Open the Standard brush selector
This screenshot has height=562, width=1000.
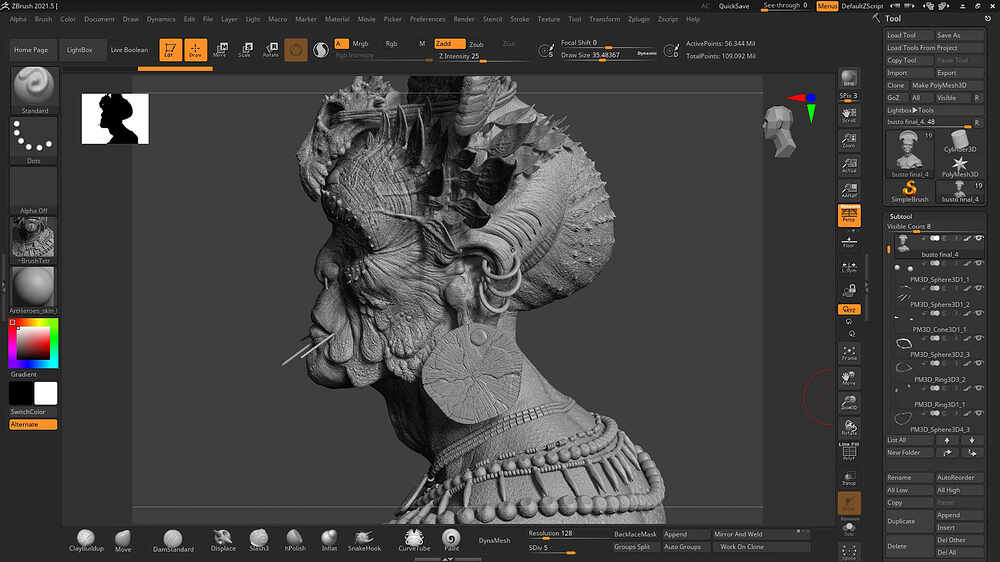(x=34, y=91)
